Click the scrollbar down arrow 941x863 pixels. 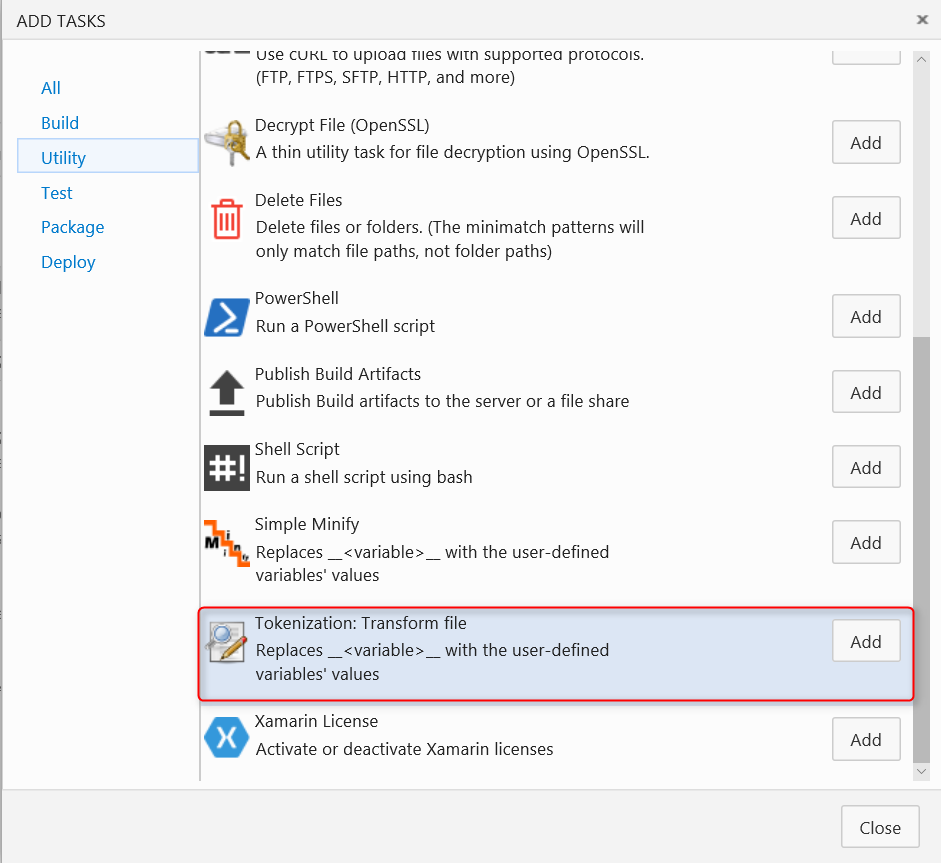(x=922, y=771)
